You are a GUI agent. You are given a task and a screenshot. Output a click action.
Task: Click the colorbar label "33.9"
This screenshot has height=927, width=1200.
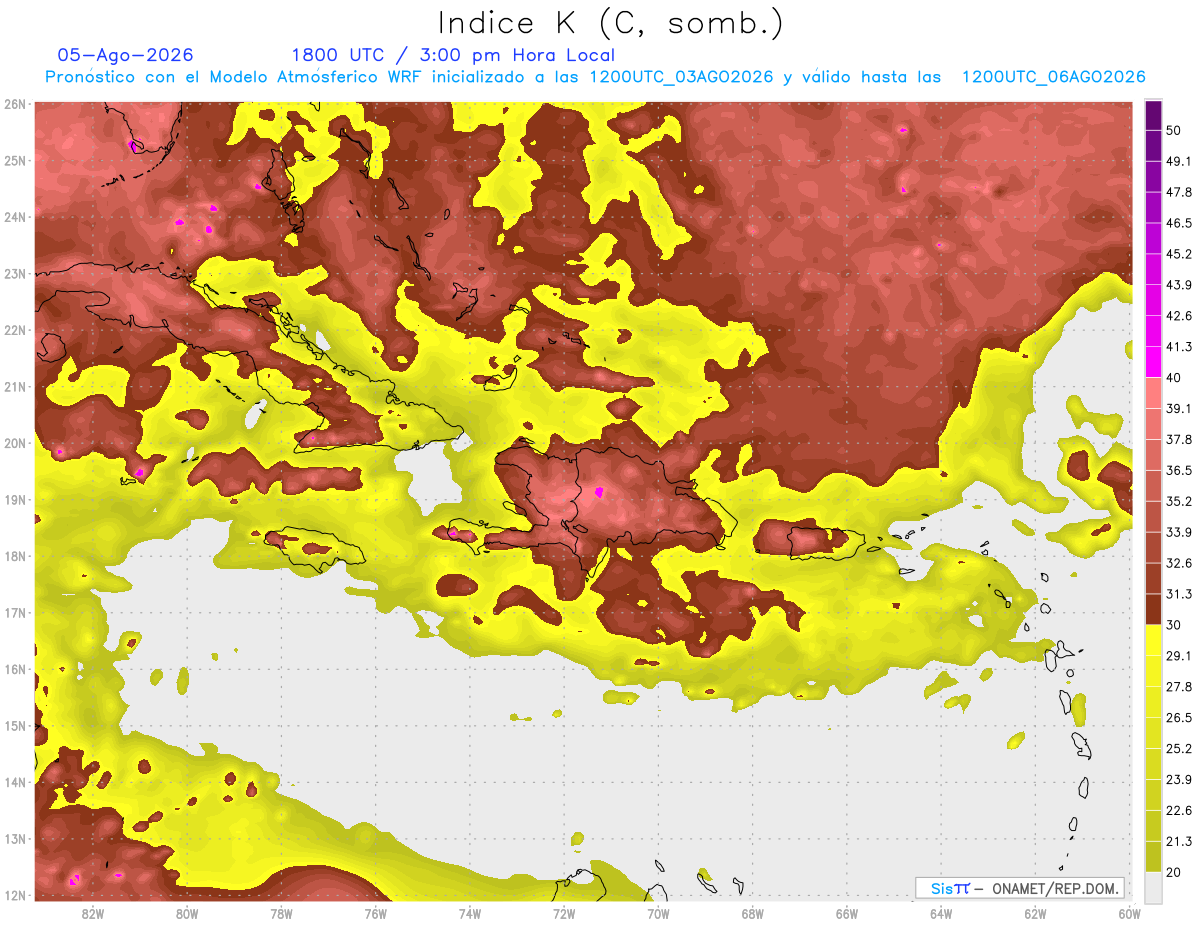click(1178, 532)
